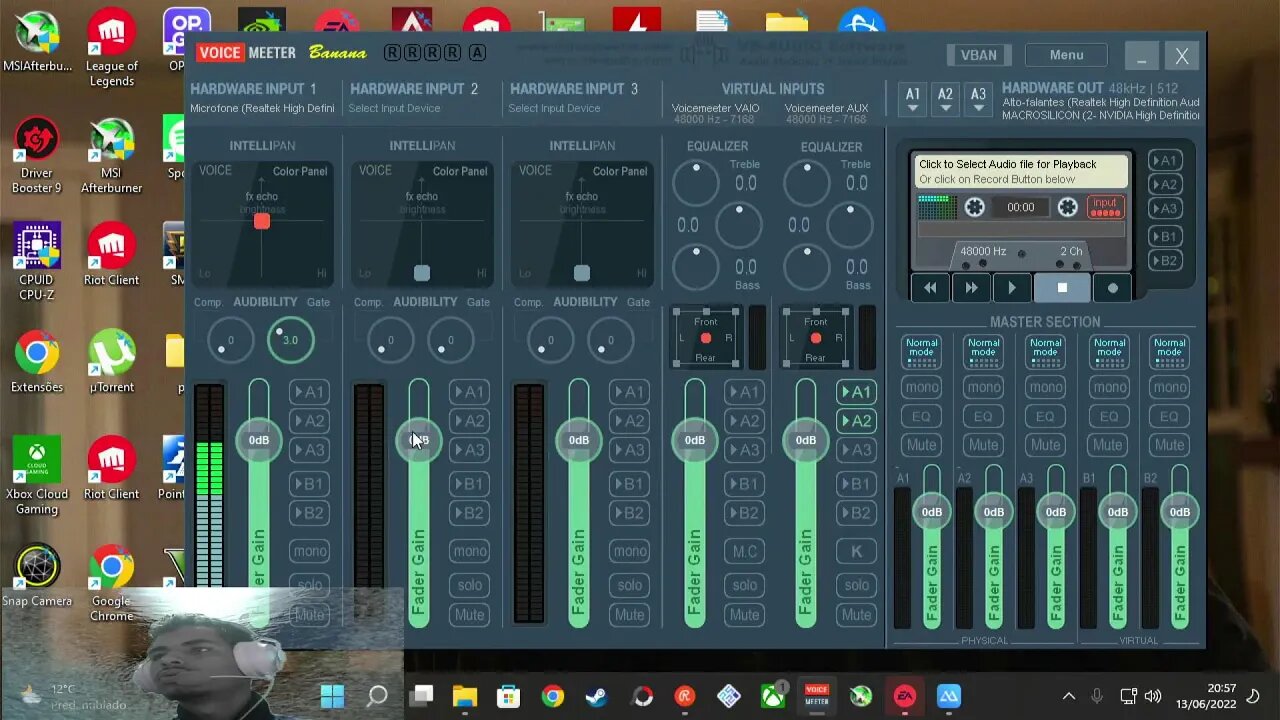
Task: Open File Explorer from the taskbar
Action: click(465, 696)
